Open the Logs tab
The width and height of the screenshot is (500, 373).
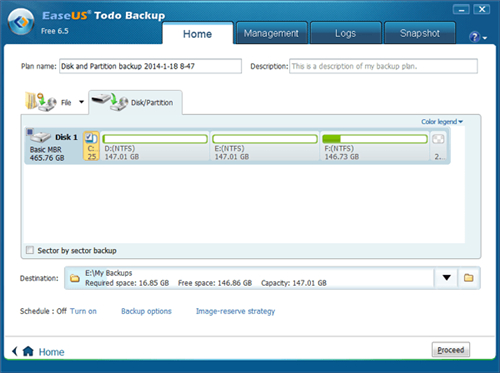(x=345, y=33)
